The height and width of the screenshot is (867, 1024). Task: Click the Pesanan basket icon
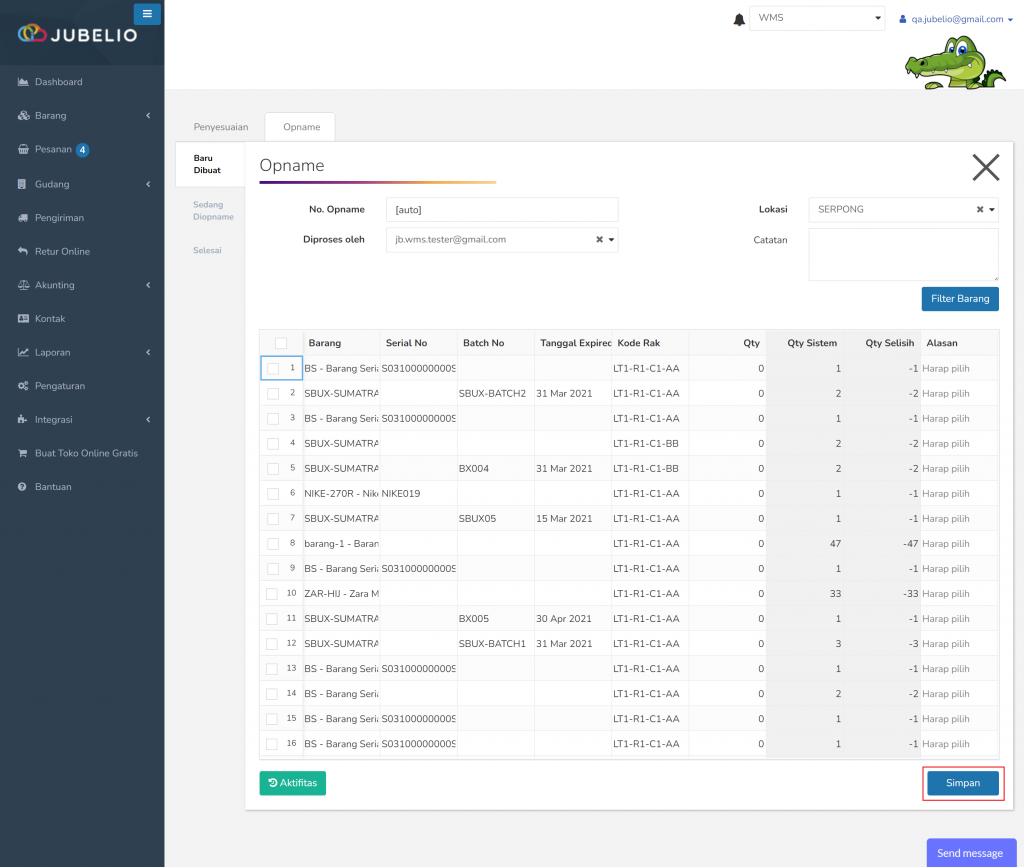click(x=23, y=150)
